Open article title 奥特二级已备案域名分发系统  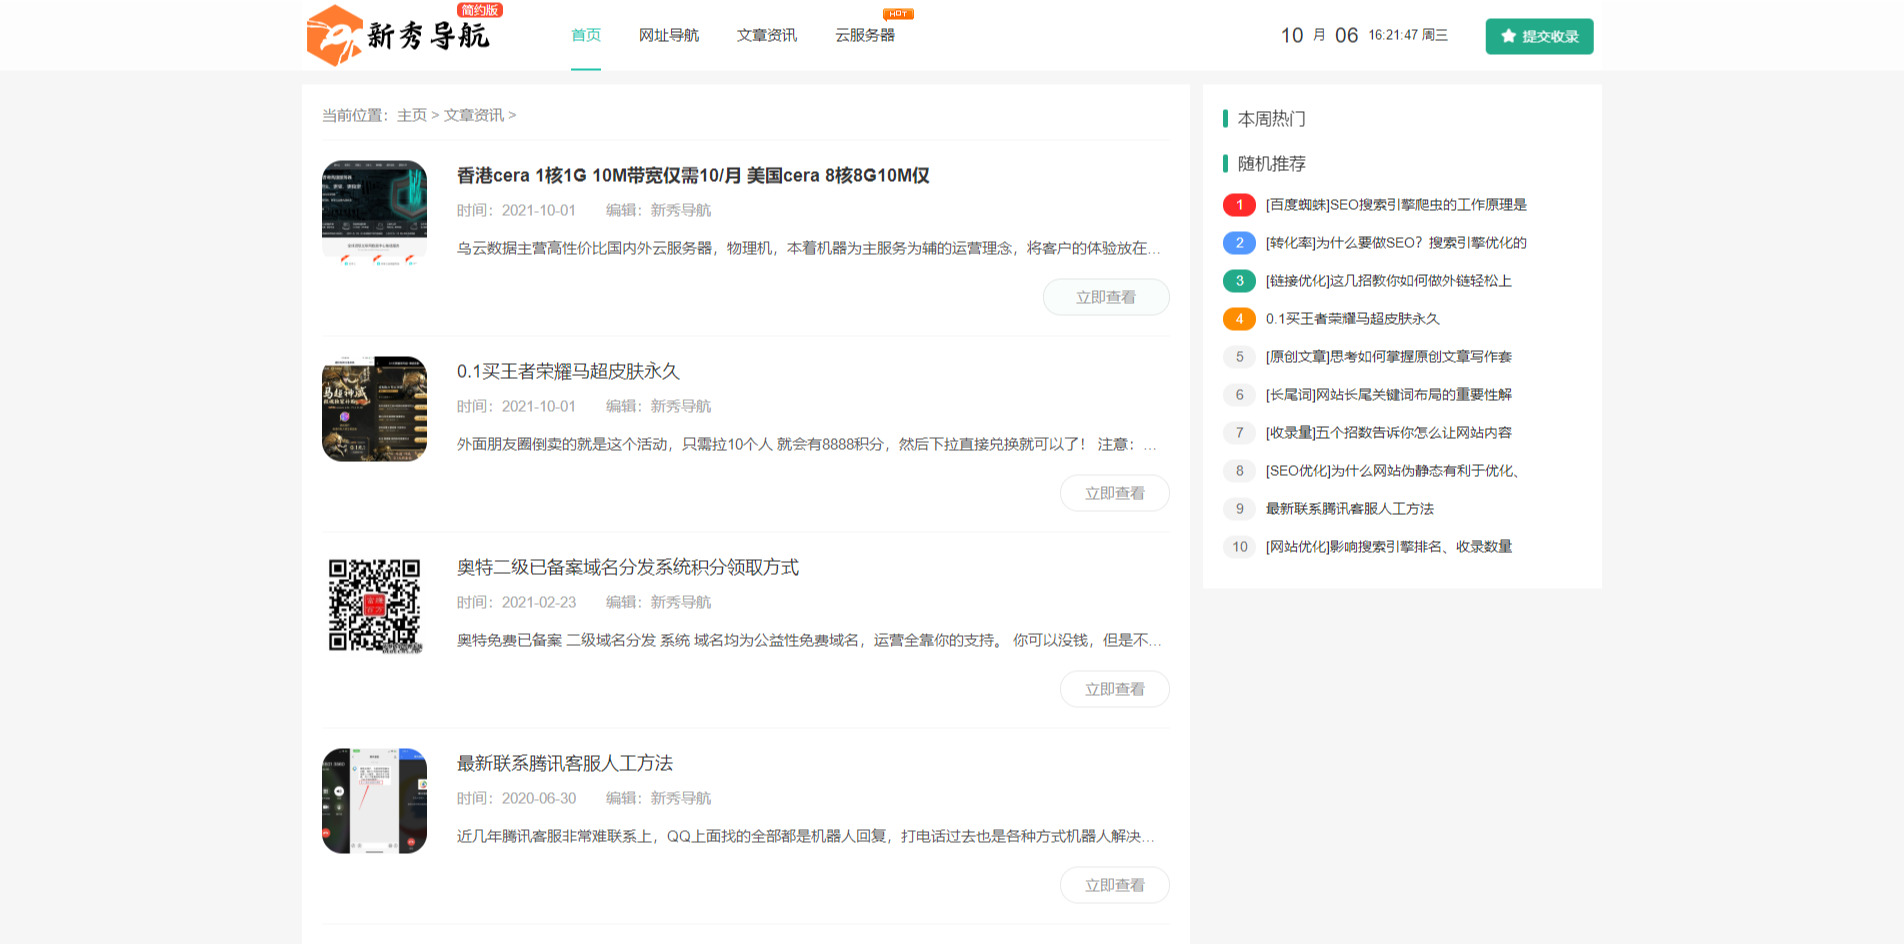point(628,567)
